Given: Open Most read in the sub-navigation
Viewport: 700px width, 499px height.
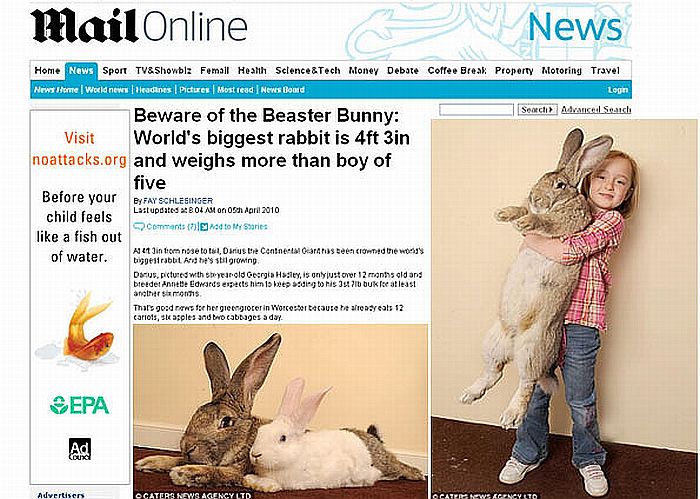Looking at the screenshot, I should (235, 90).
